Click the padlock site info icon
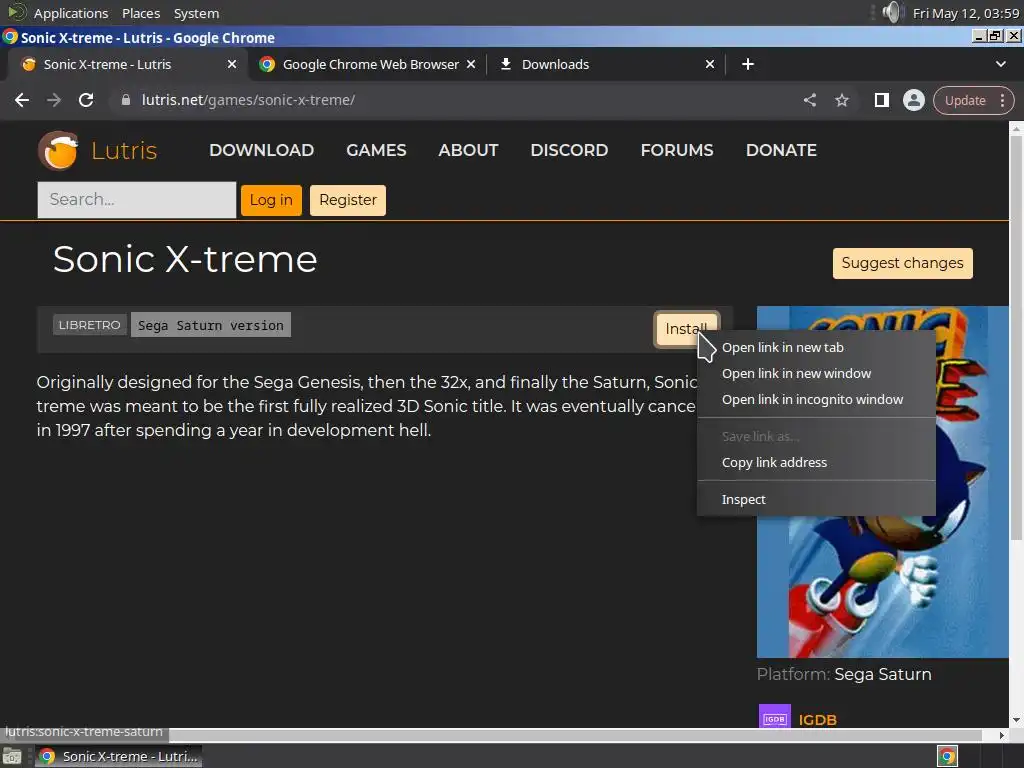The image size is (1024, 768). click(126, 100)
